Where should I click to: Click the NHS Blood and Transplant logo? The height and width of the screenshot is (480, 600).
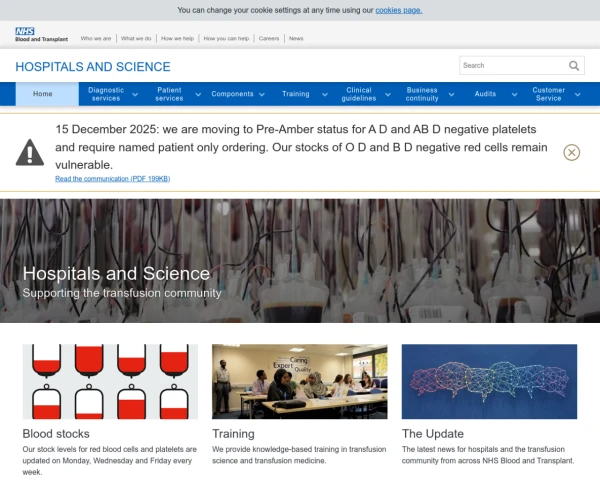41,34
